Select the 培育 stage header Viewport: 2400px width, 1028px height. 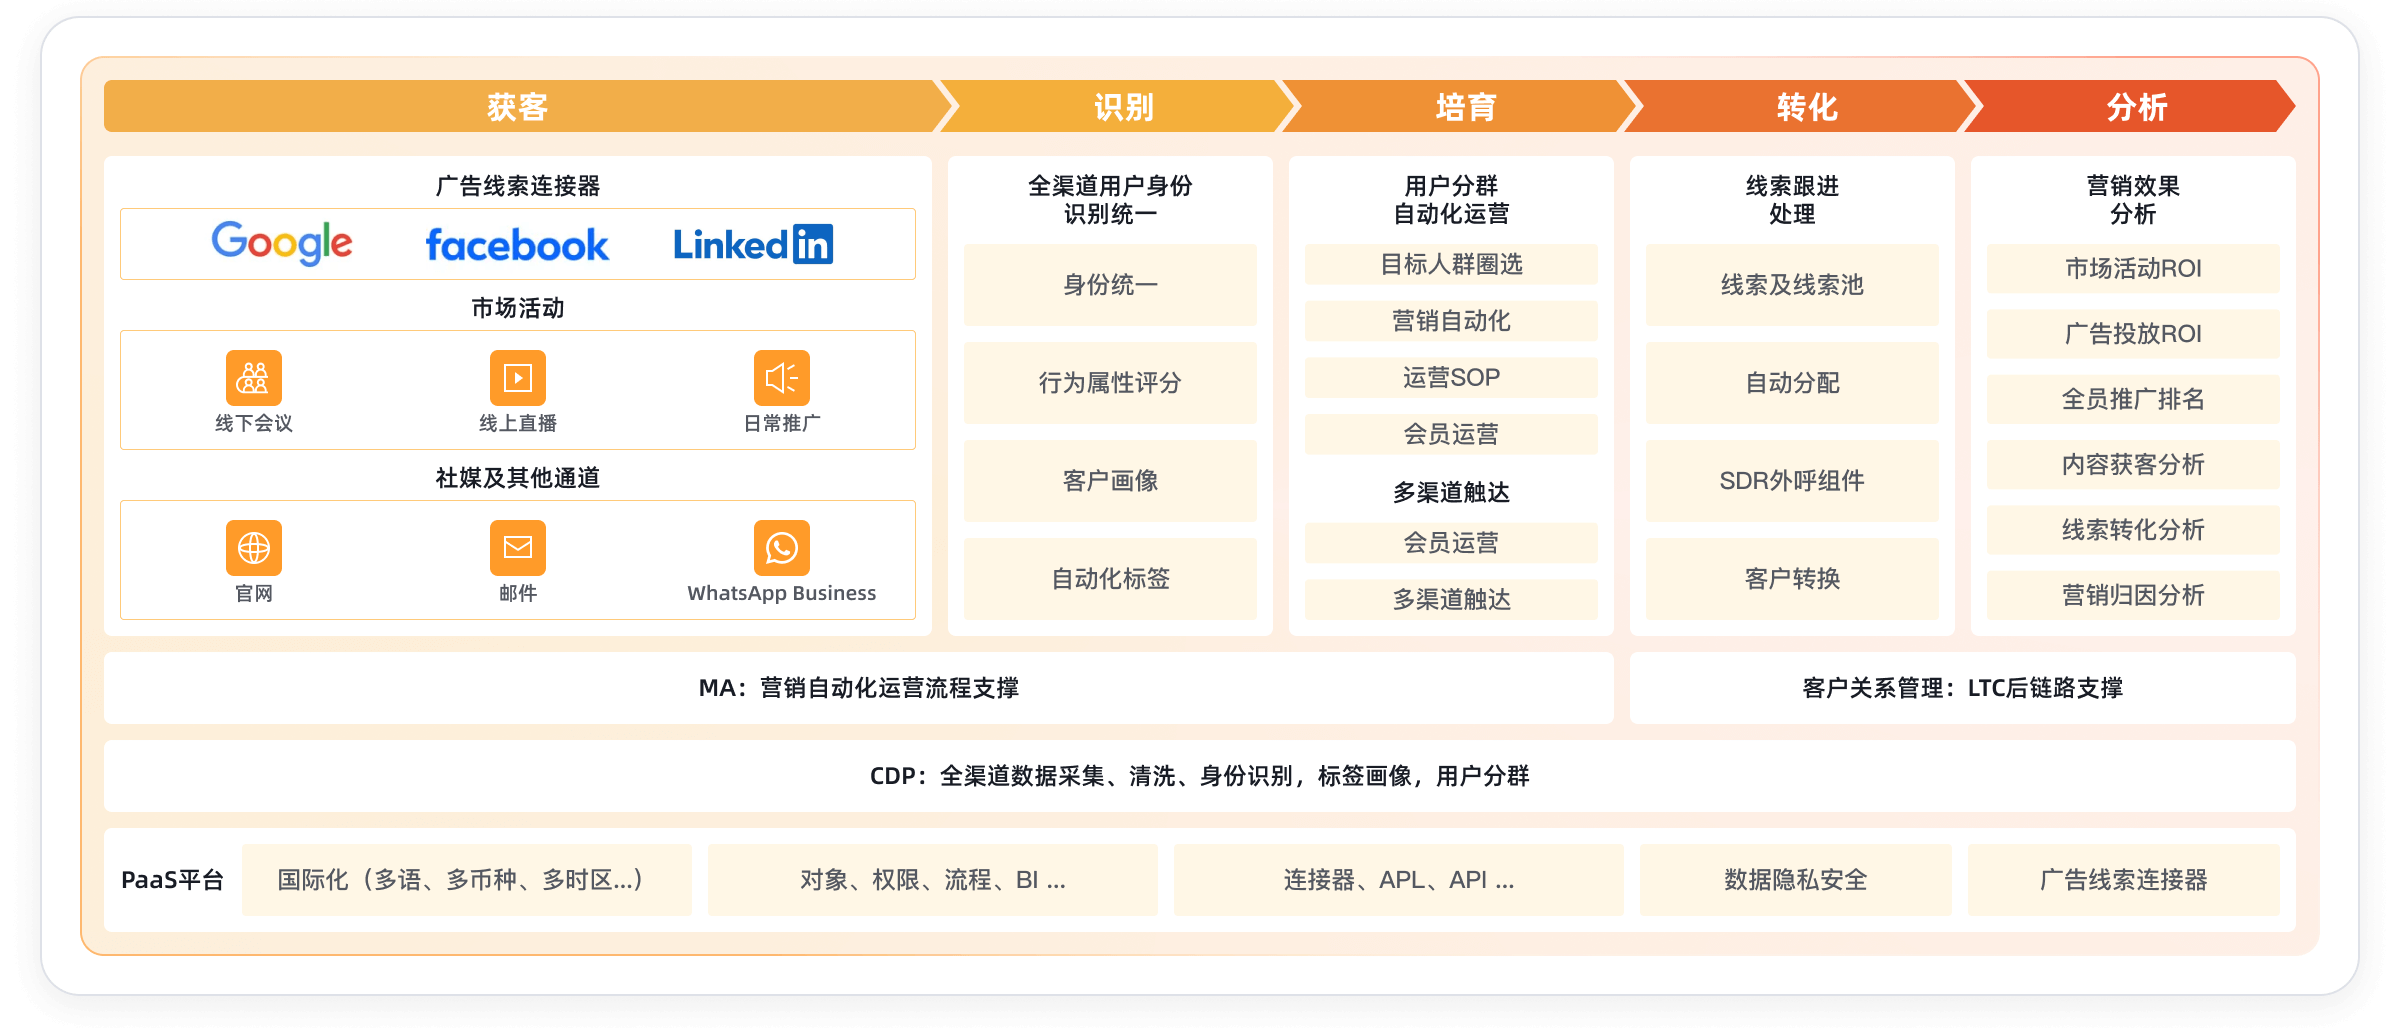(x=1465, y=106)
